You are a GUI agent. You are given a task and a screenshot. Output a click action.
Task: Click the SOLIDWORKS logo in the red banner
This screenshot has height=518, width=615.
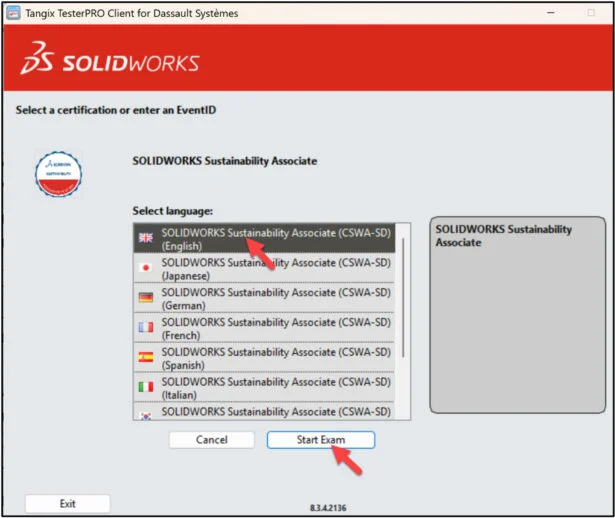click(110, 62)
